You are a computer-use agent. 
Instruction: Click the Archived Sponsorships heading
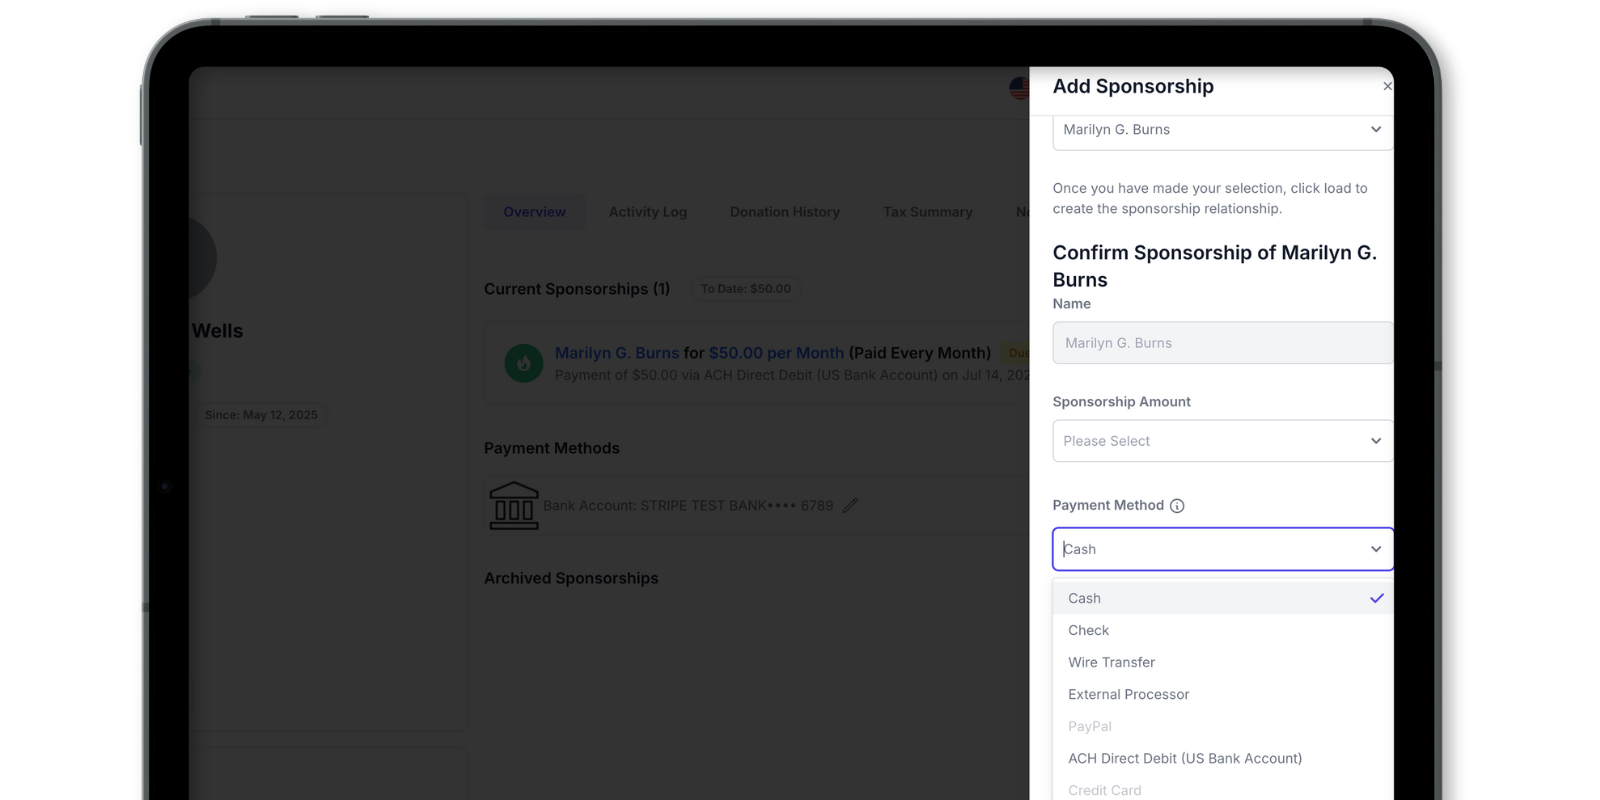coord(571,578)
